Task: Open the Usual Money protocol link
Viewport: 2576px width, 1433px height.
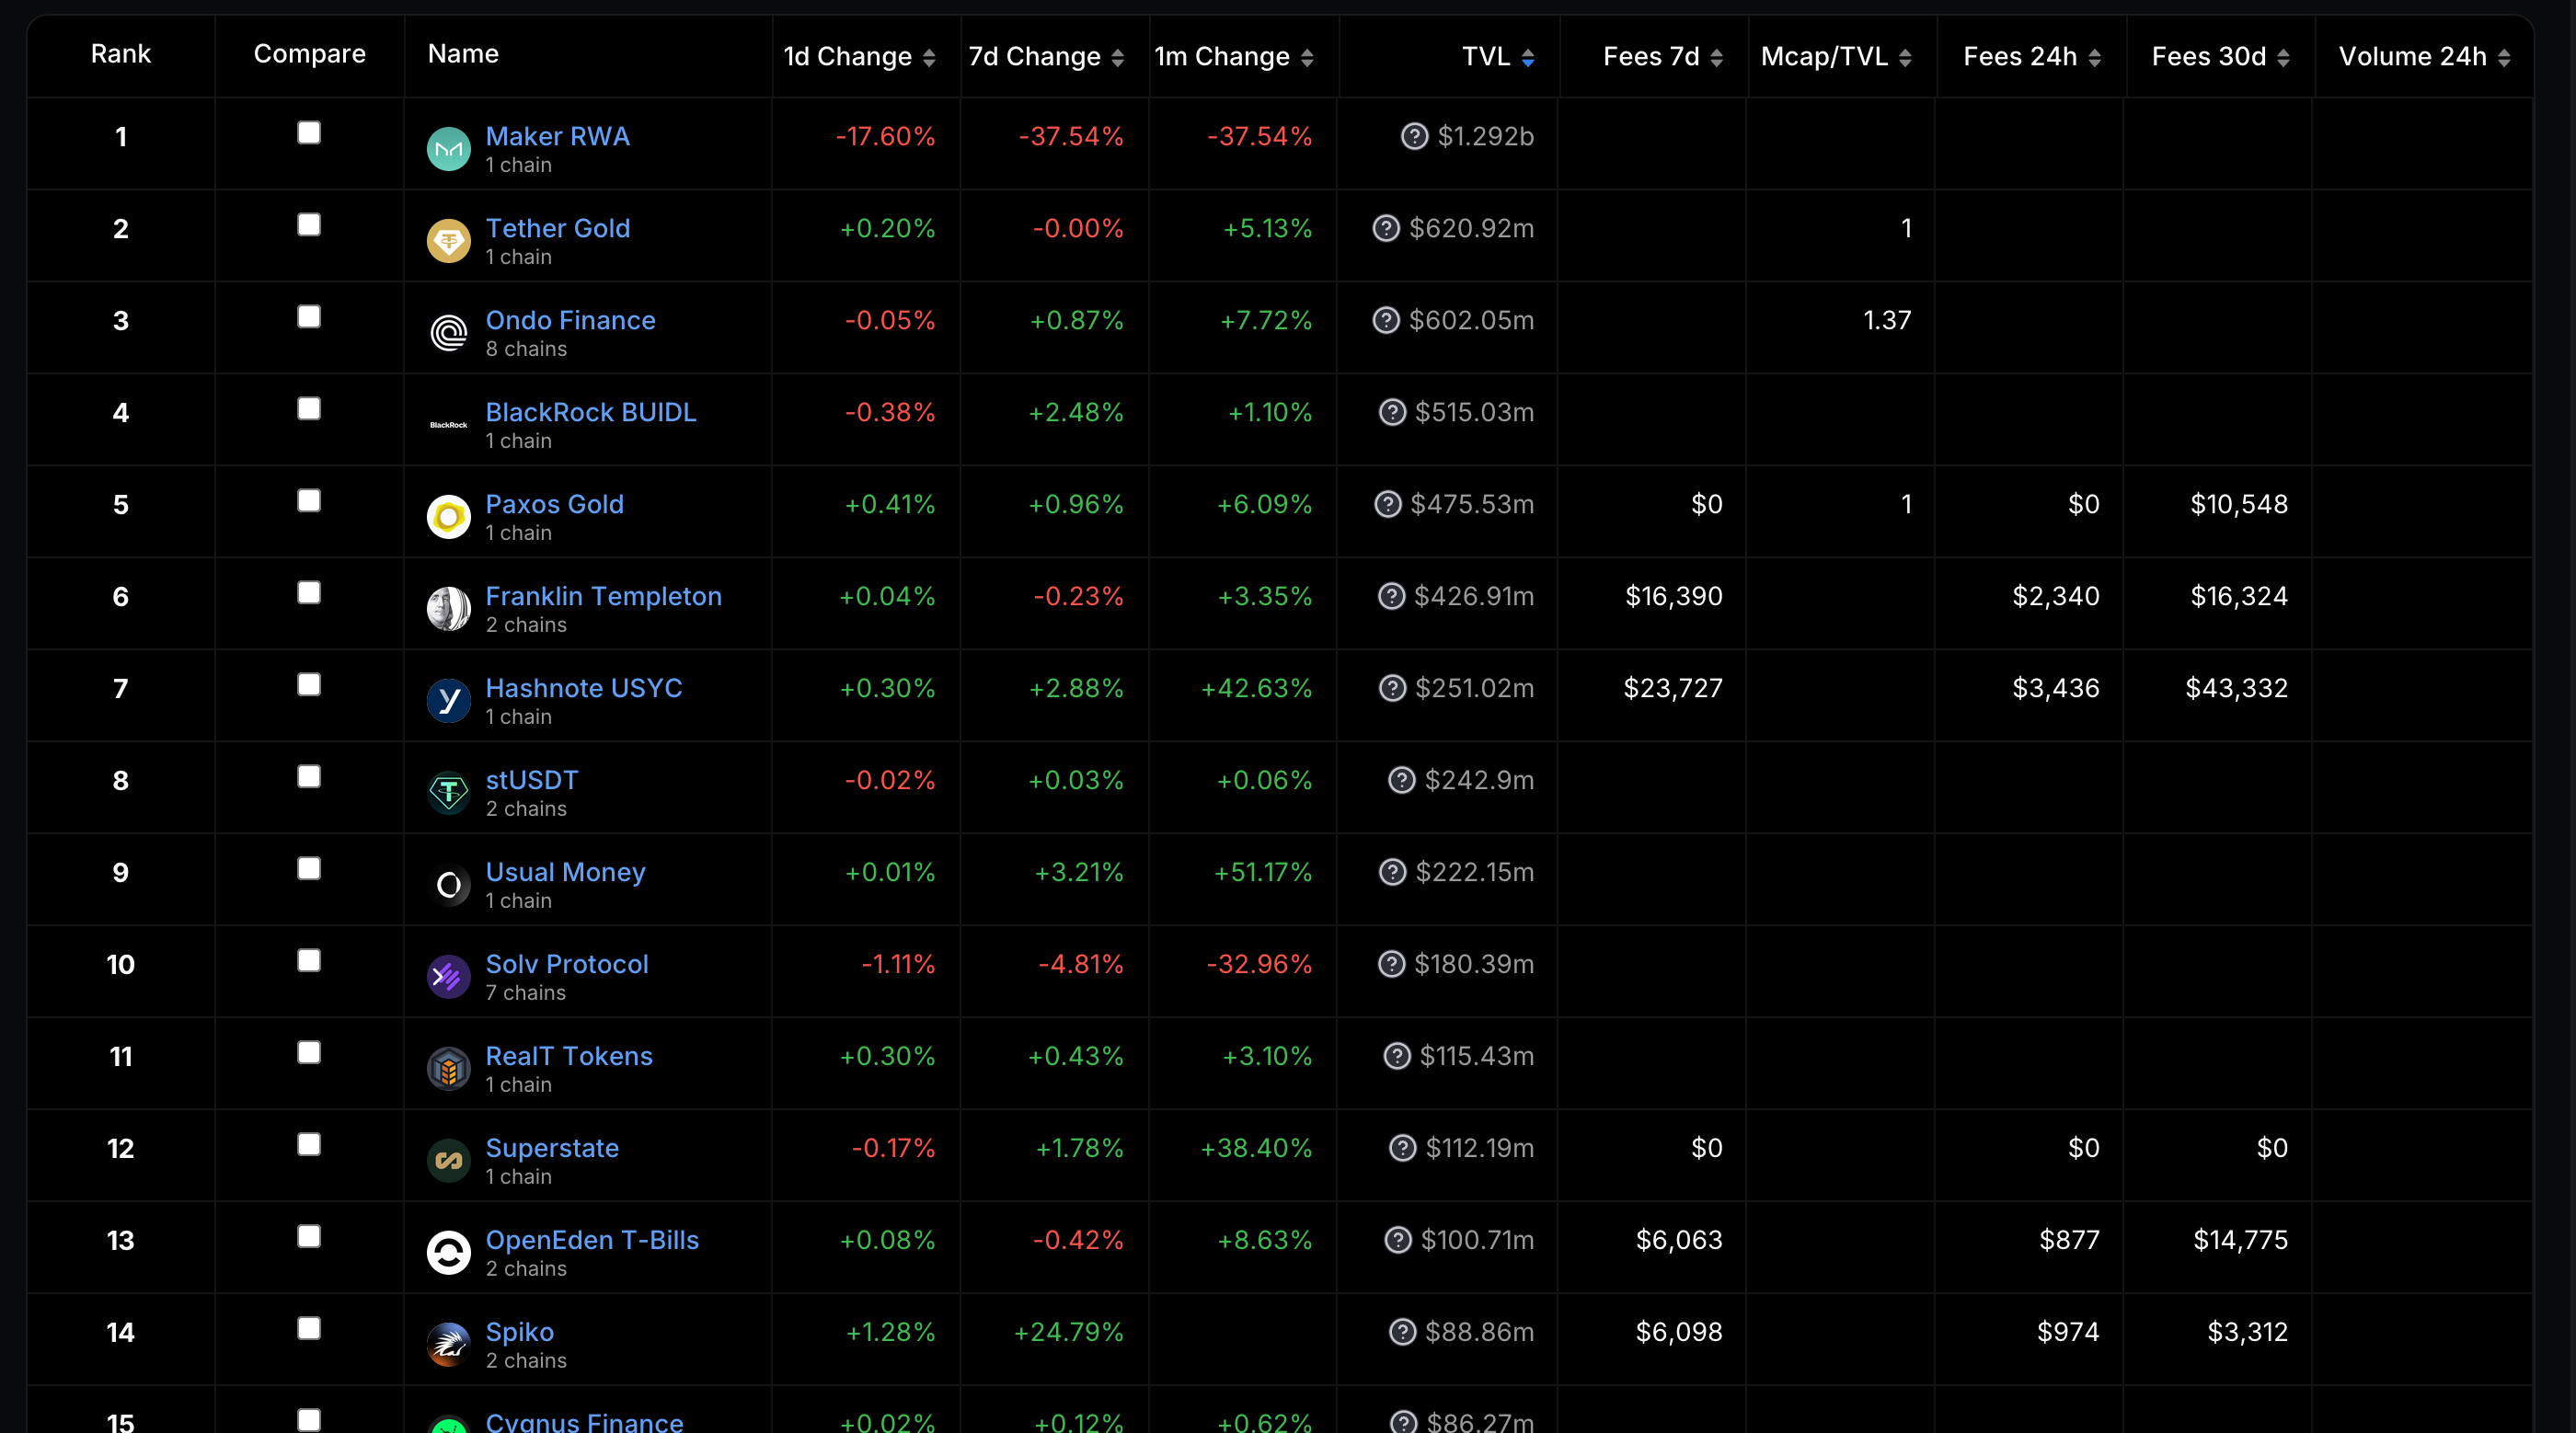Action: 565,872
